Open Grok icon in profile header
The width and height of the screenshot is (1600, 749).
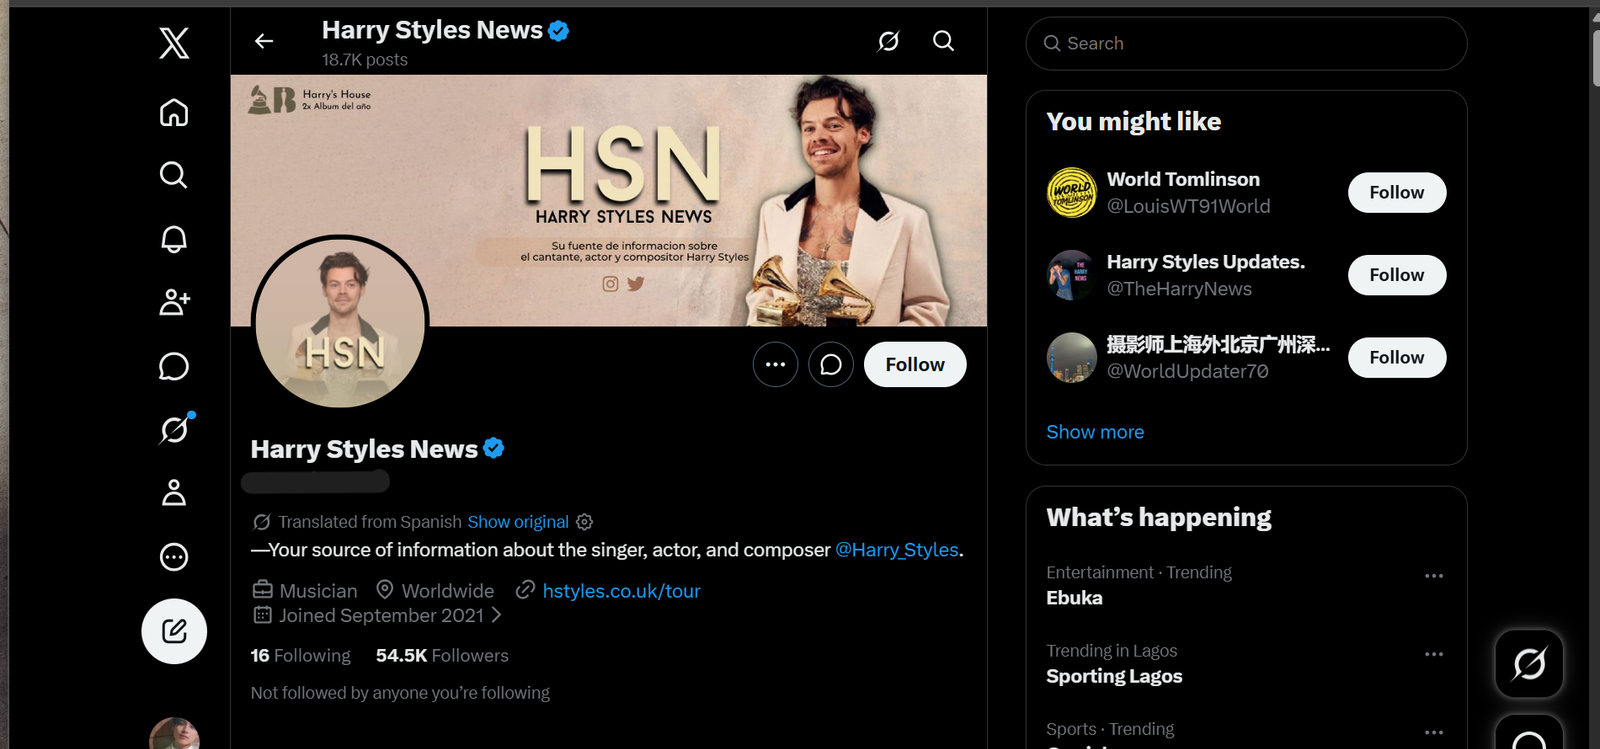click(888, 41)
